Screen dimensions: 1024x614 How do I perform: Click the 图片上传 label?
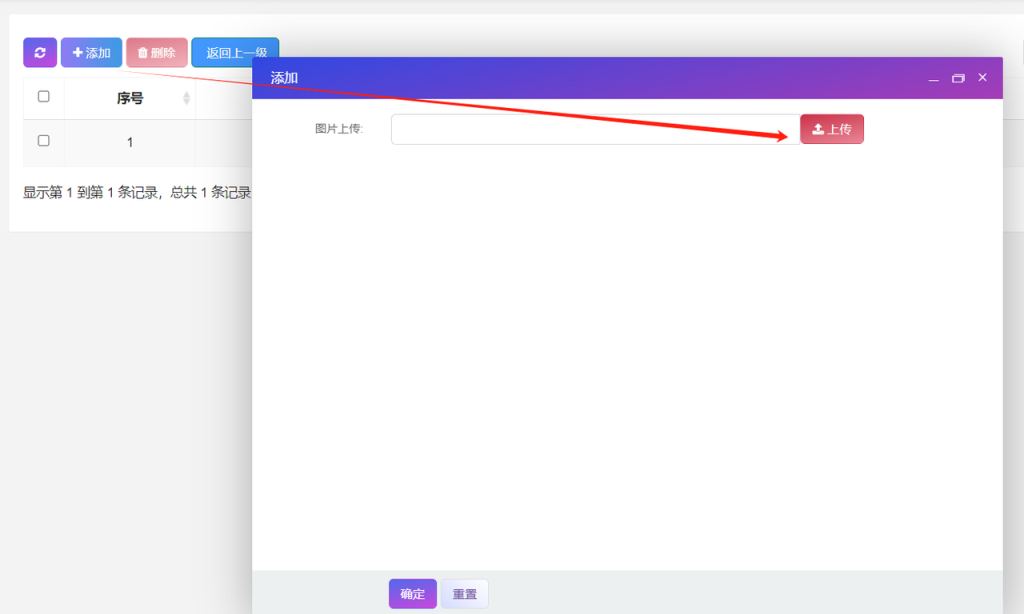pos(338,129)
